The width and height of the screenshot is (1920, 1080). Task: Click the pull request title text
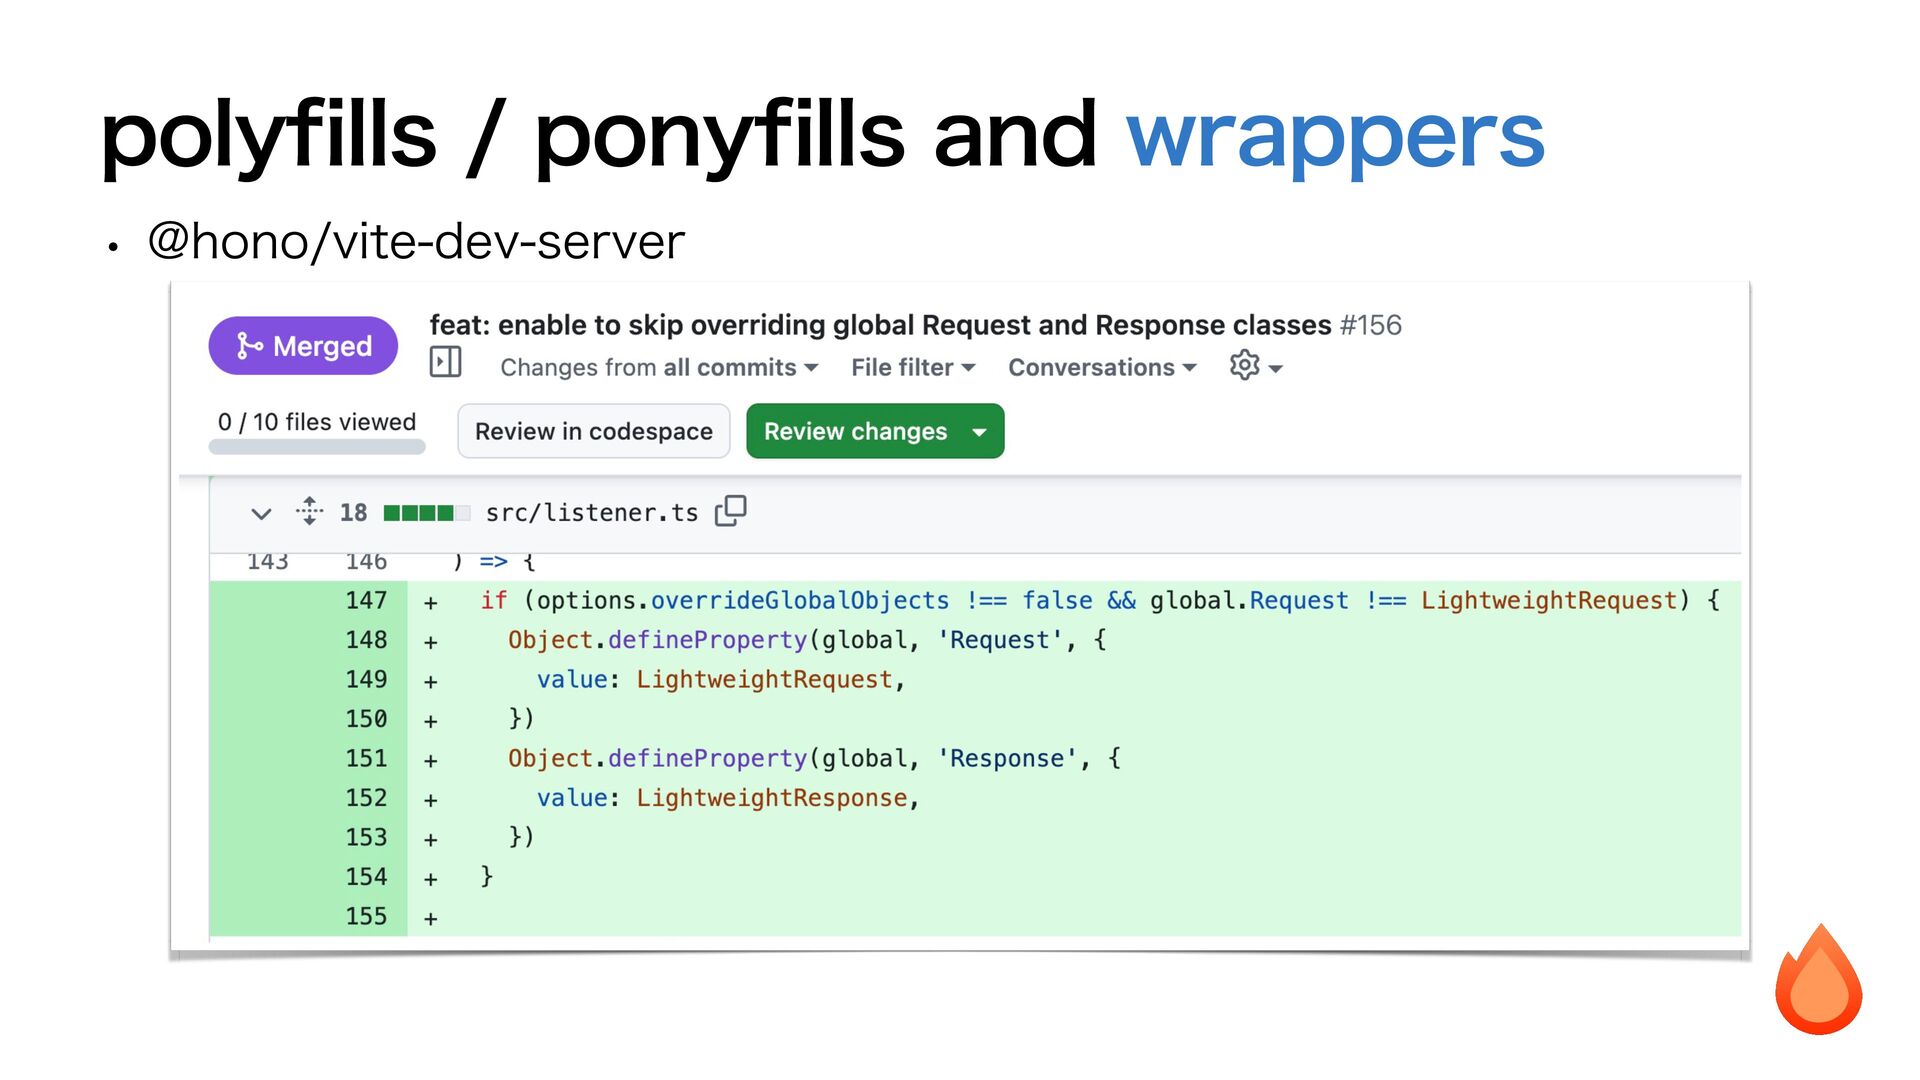coord(880,326)
